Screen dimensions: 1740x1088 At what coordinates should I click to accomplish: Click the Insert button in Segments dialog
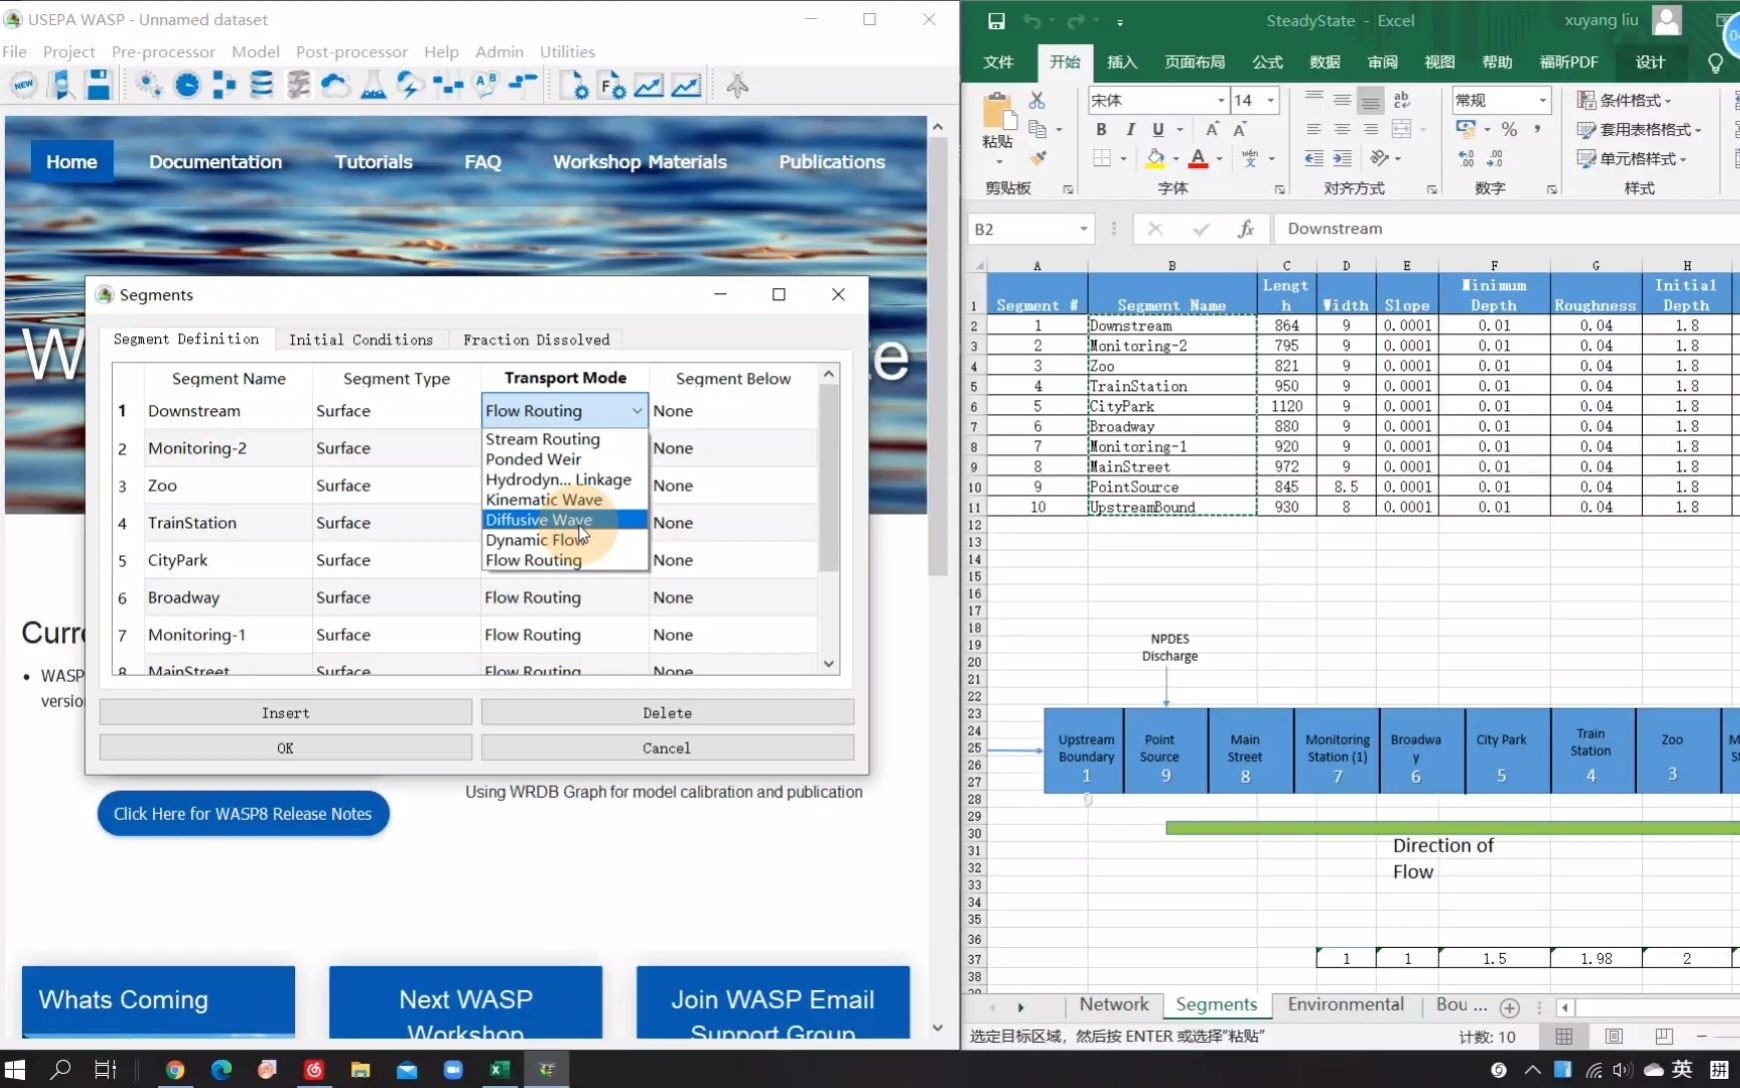[285, 713]
